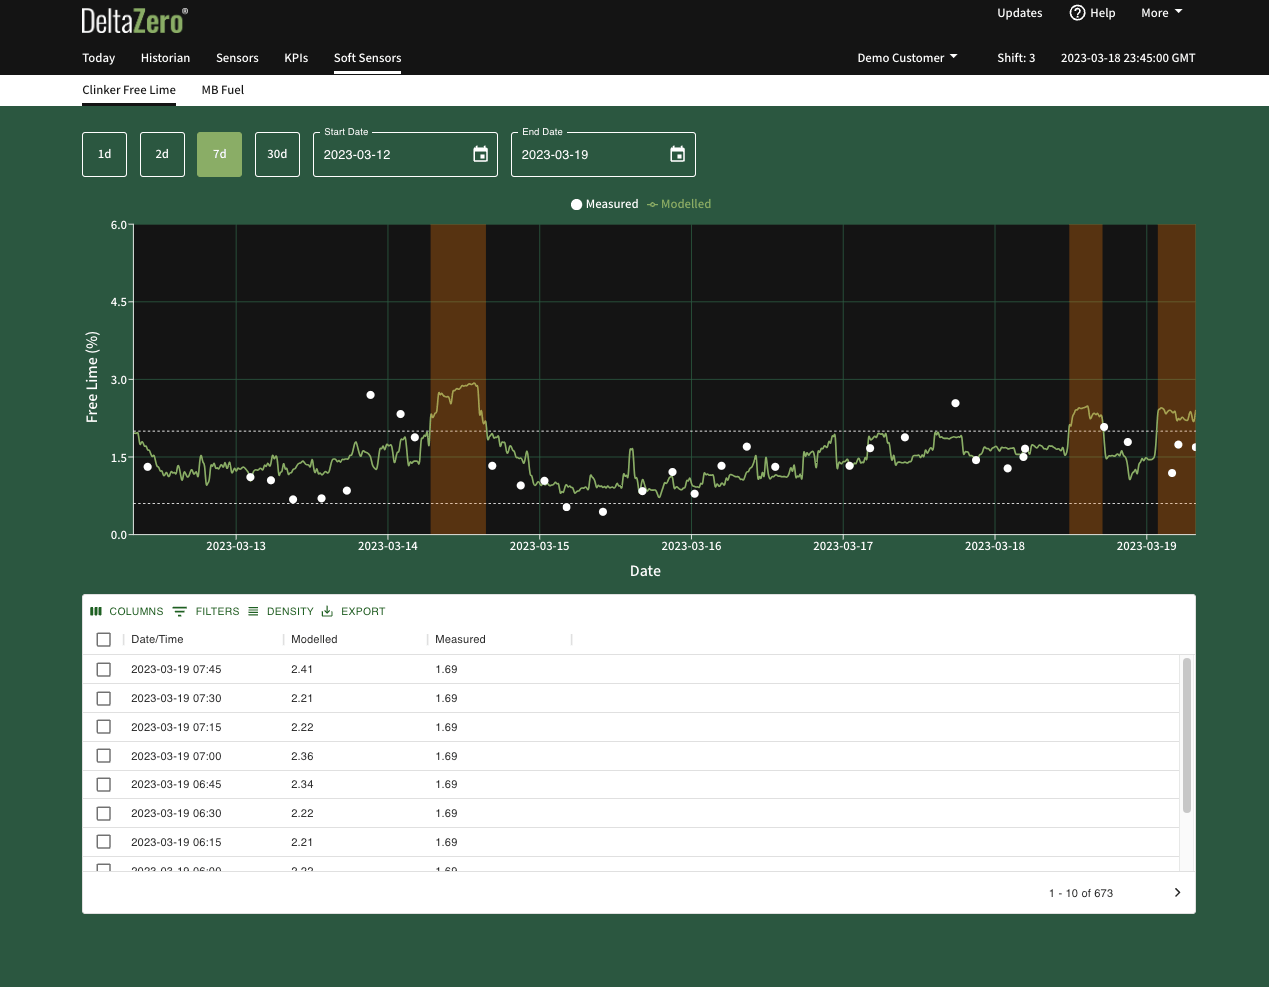Change table row Density setting
The height and width of the screenshot is (987, 1269).
pos(281,611)
